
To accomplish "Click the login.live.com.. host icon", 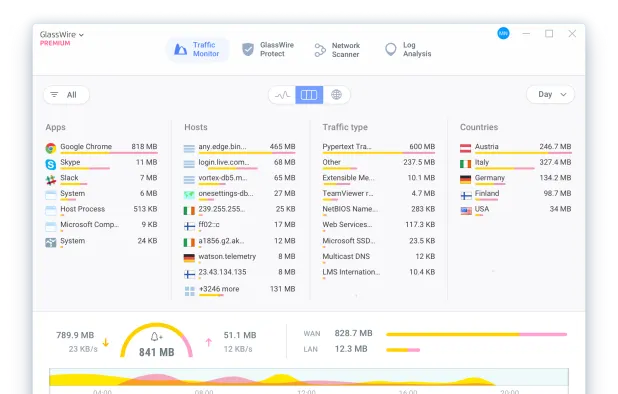I will click(189, 164).
